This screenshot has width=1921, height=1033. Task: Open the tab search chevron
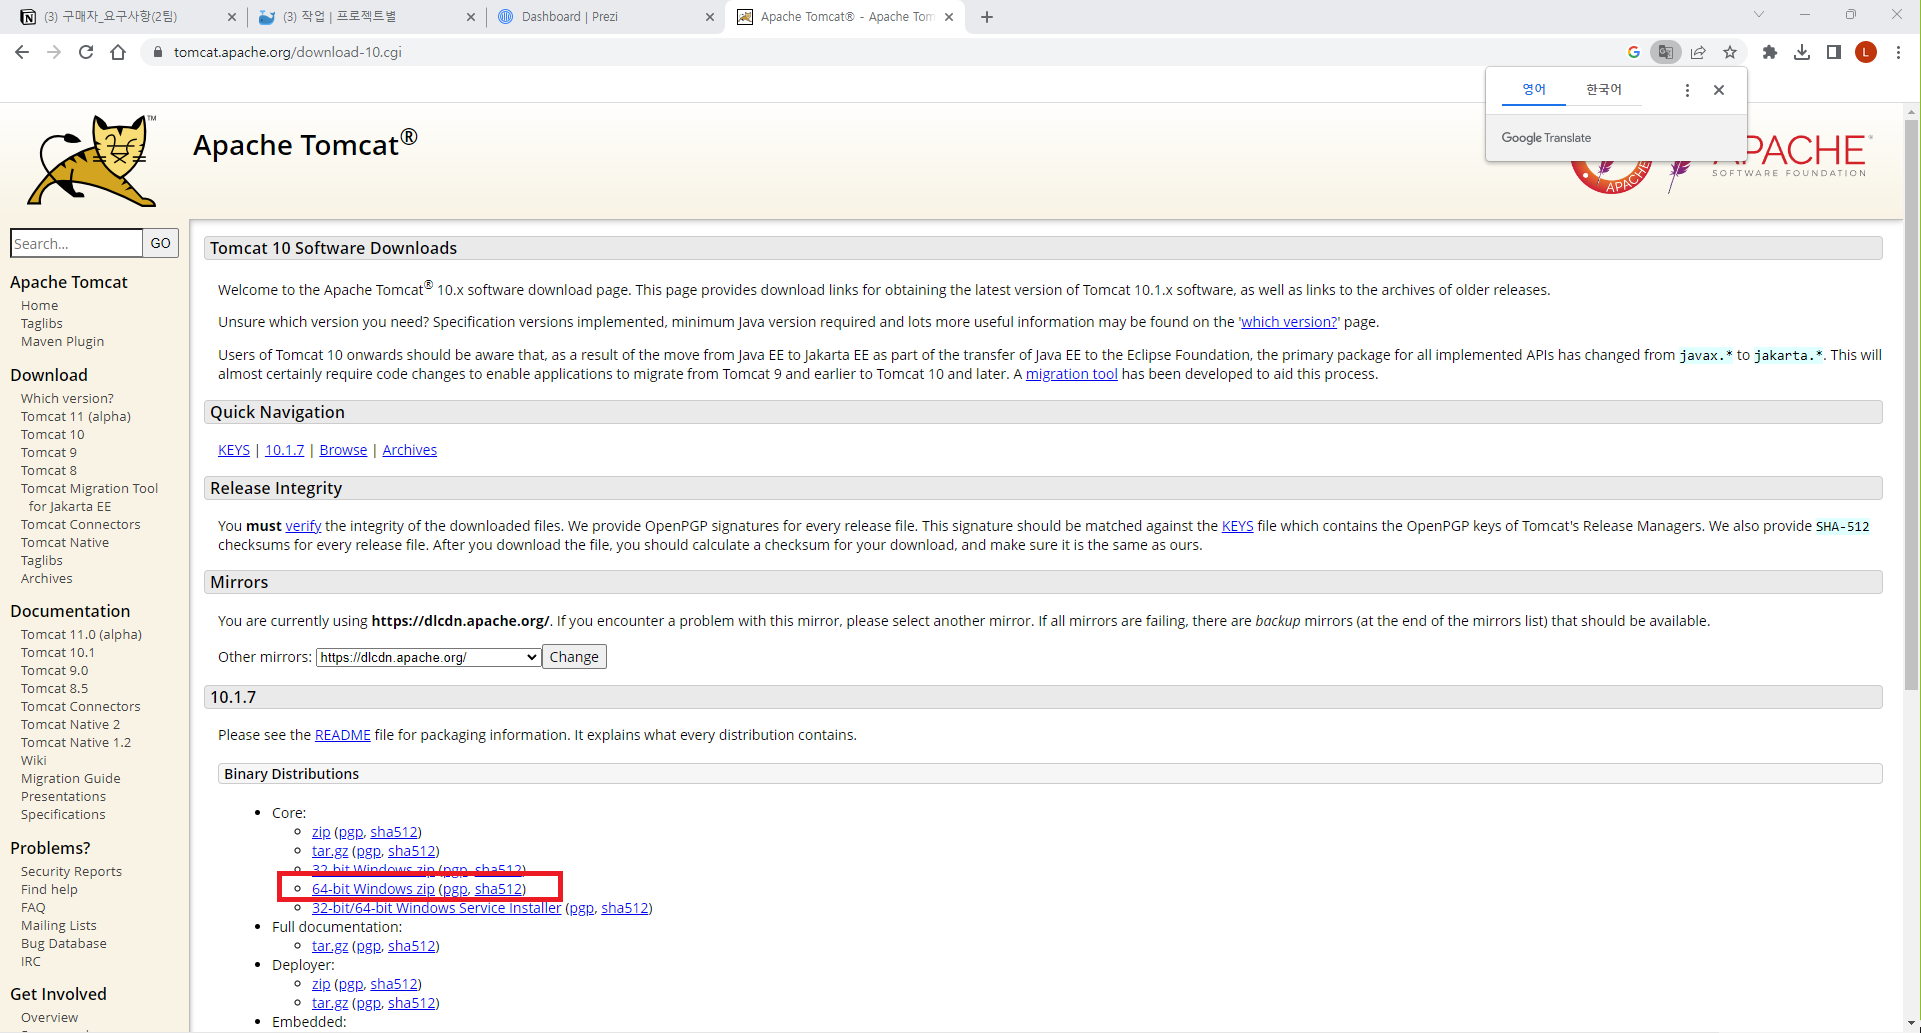pyautogui.click(x=1759, y=14)
